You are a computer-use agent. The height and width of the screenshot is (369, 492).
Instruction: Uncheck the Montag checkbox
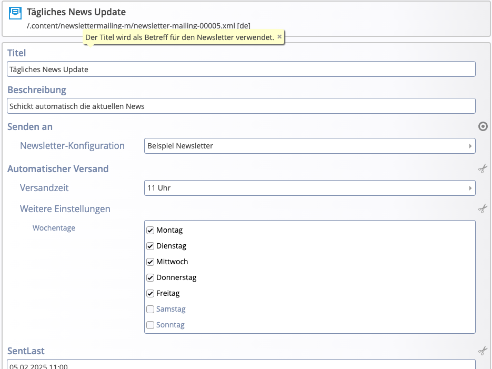tap(150, 230)
